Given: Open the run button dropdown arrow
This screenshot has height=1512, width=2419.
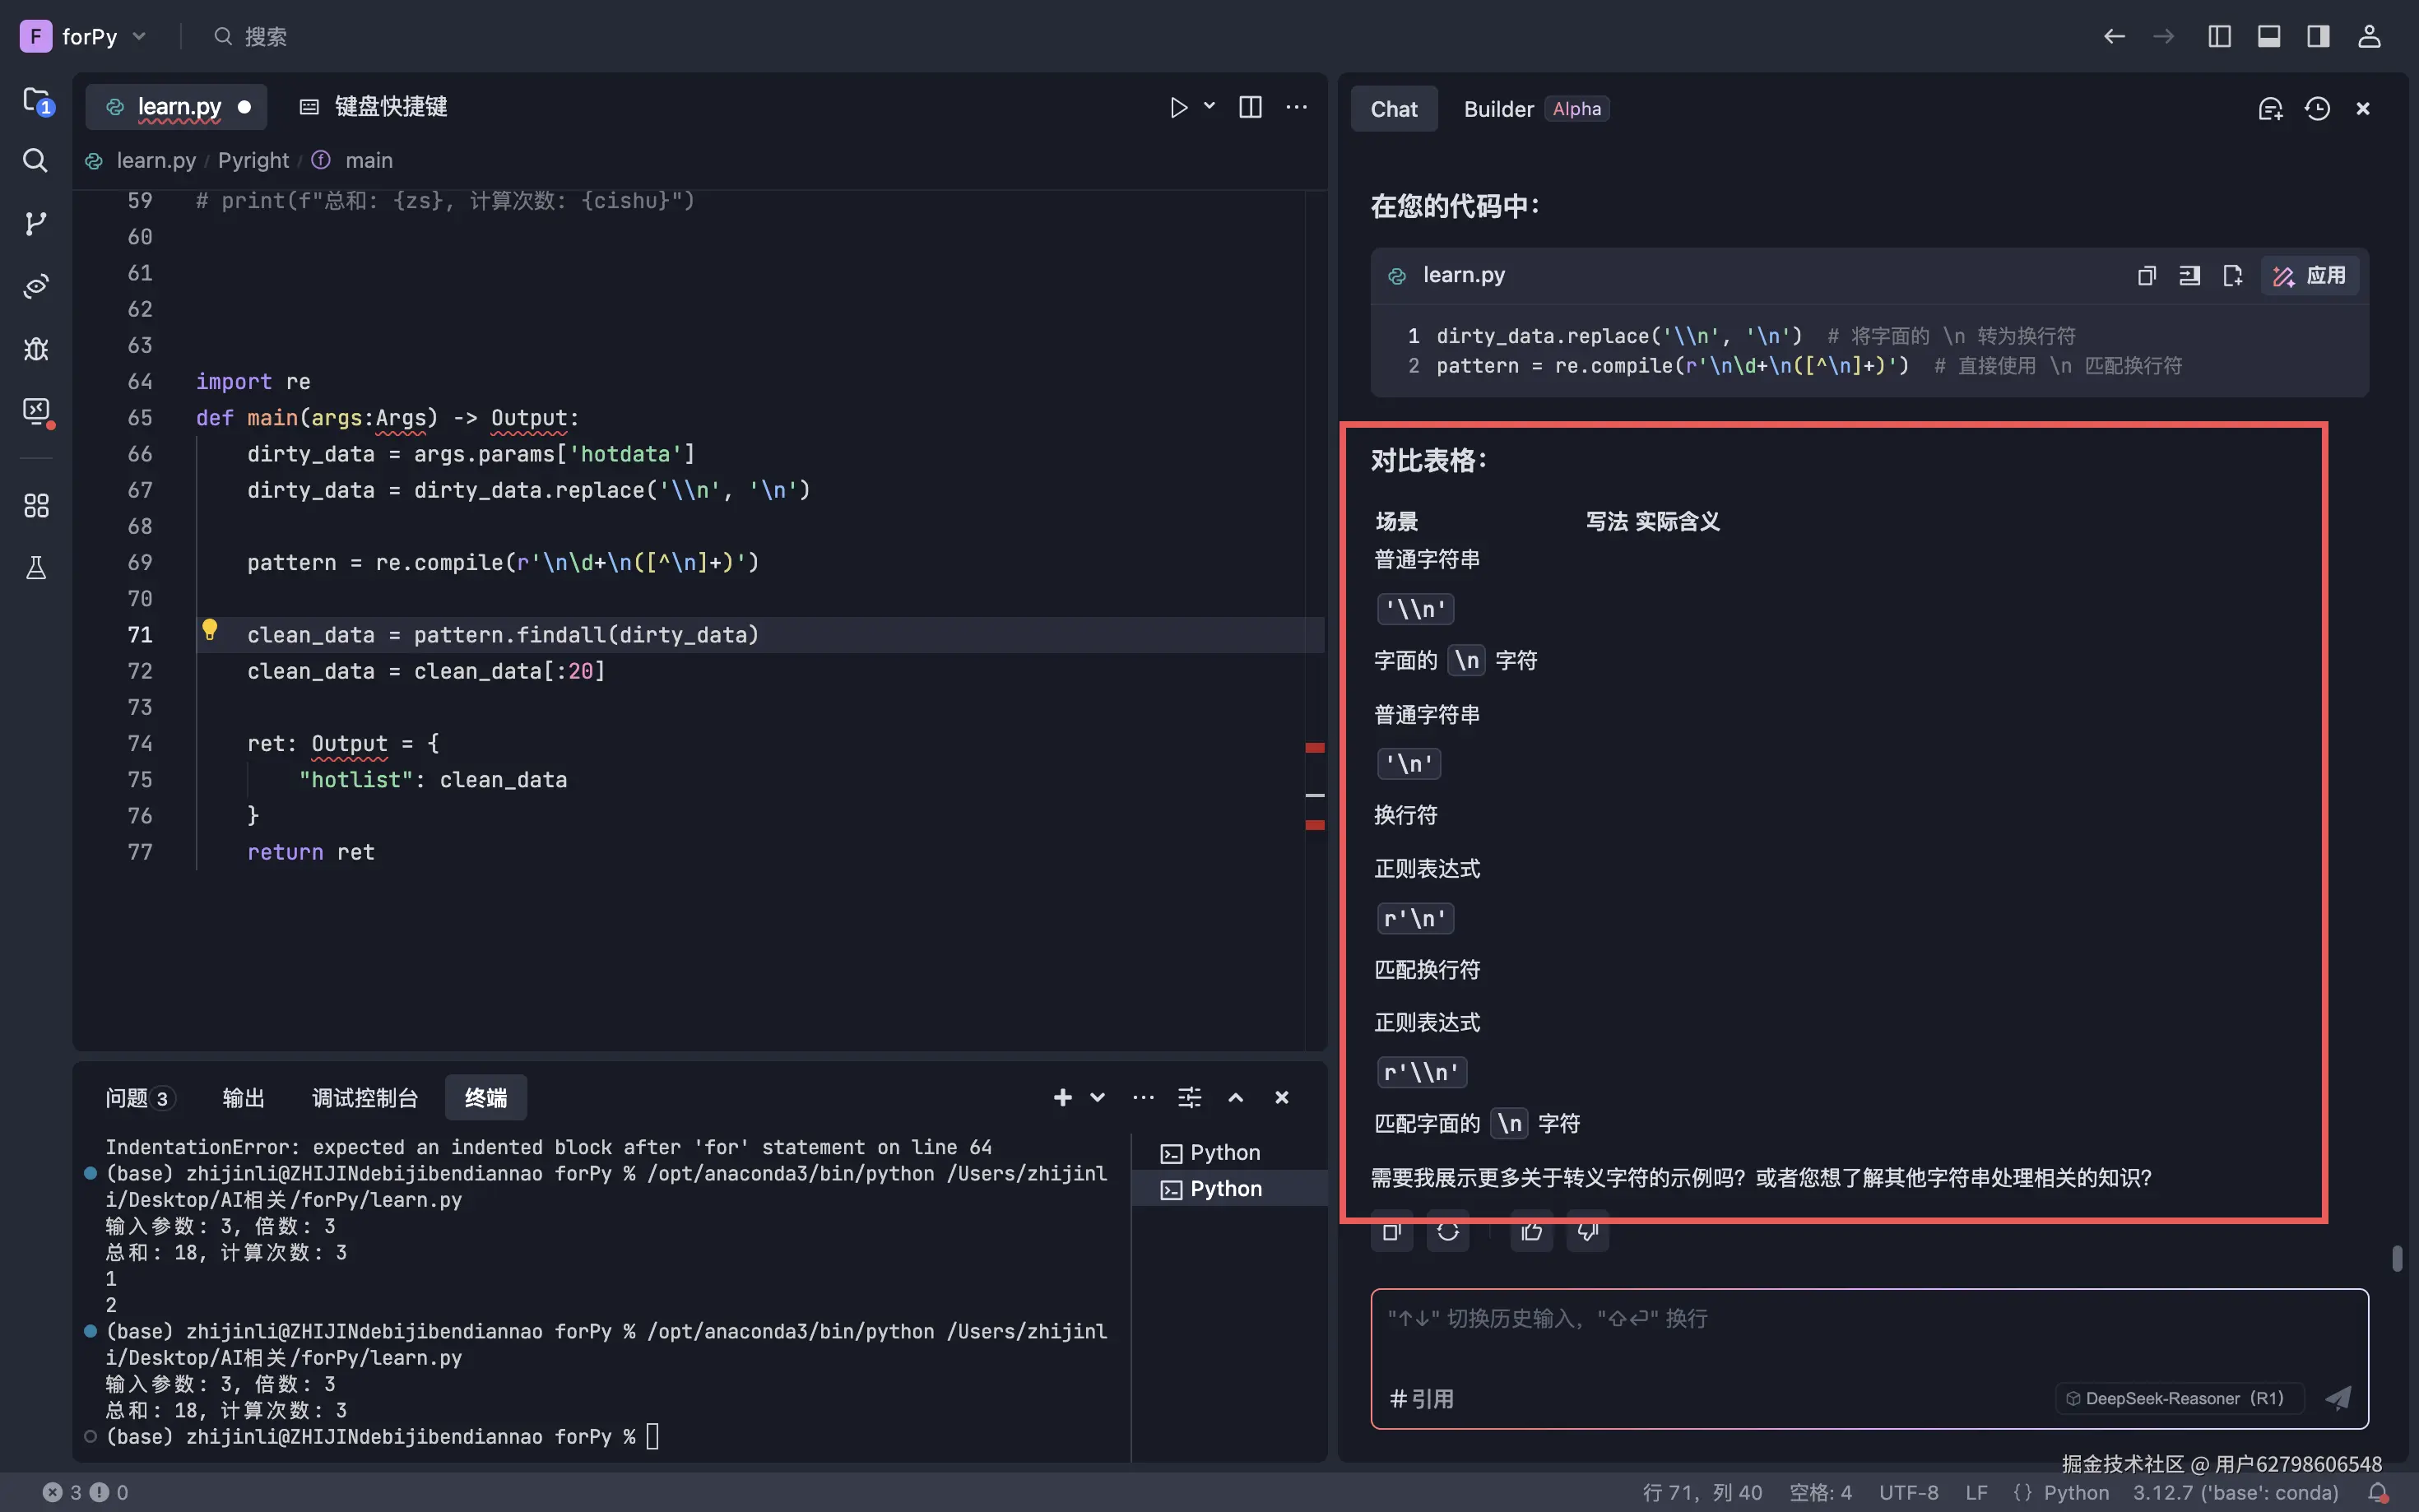Looking at the screenshot, I should tap(1209, 107).
